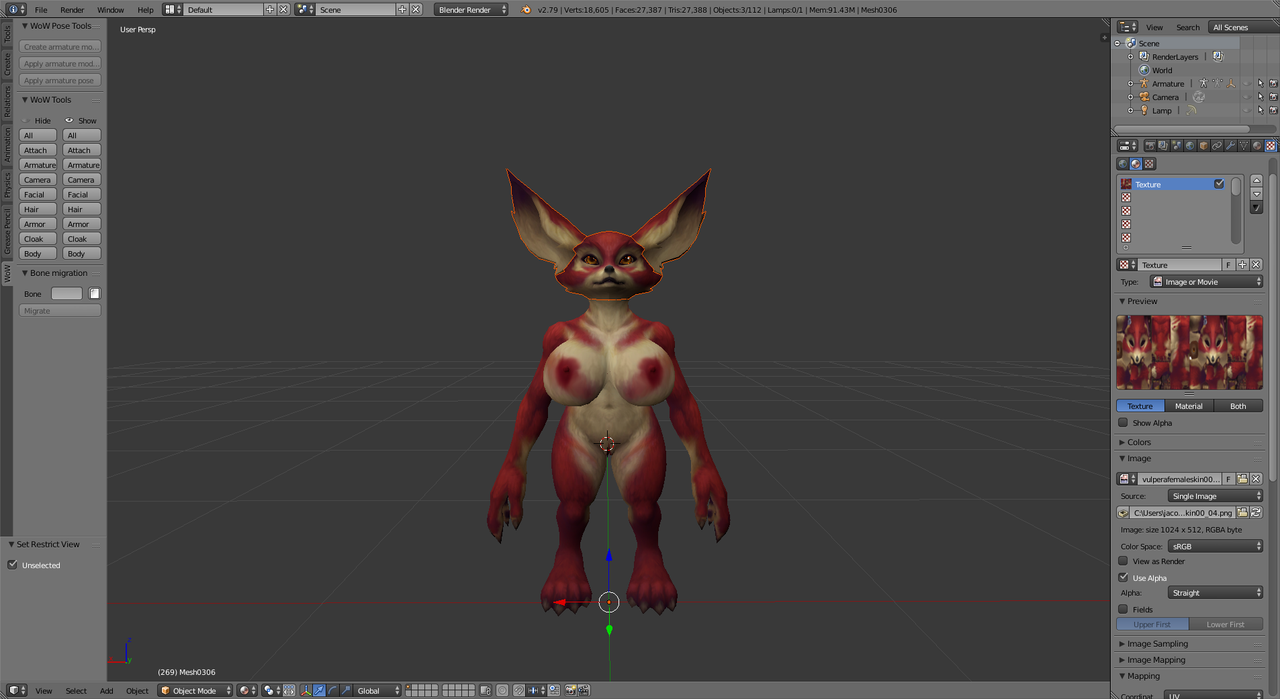Move texture slot down arrow
The image size is (1280, 699).
[1257, 194]
